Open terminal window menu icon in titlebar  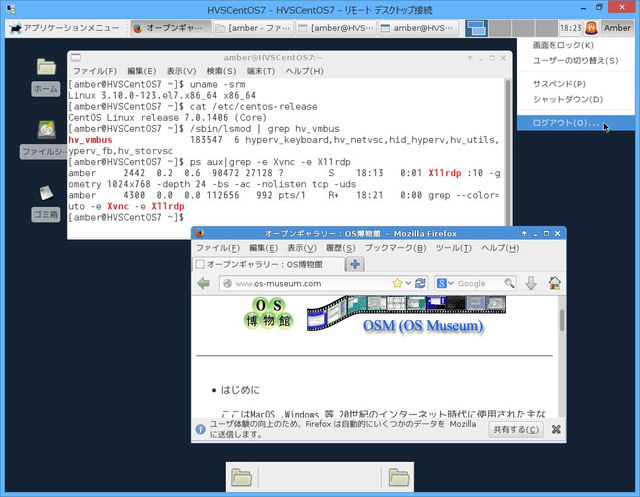click(76, 58)
